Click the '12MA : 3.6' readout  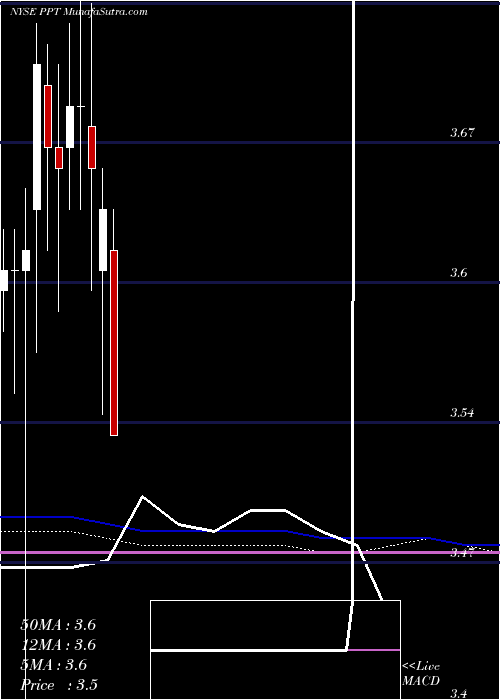coord(58,645)
